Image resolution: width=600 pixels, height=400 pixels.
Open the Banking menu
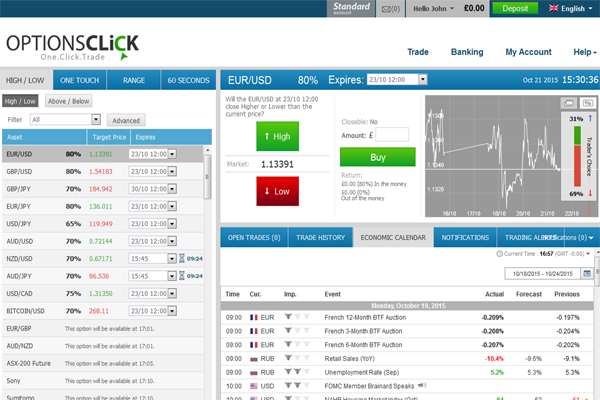point(467,52)
